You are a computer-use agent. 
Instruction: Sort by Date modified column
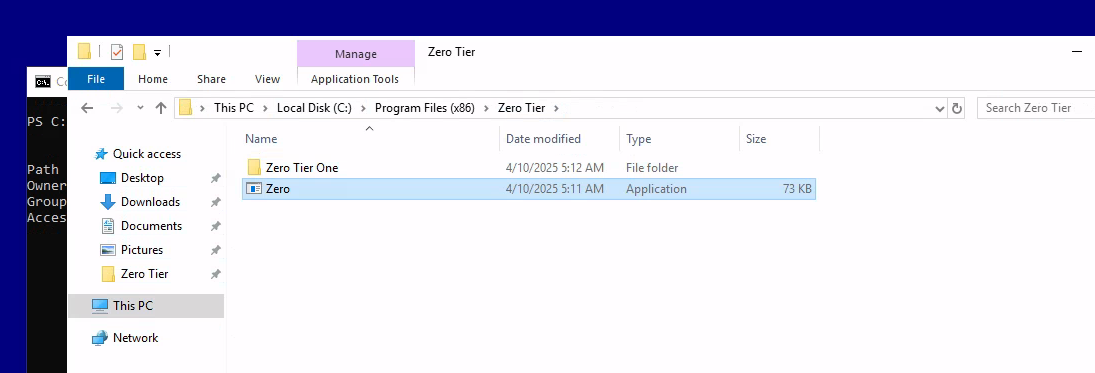tap(543, 139)
